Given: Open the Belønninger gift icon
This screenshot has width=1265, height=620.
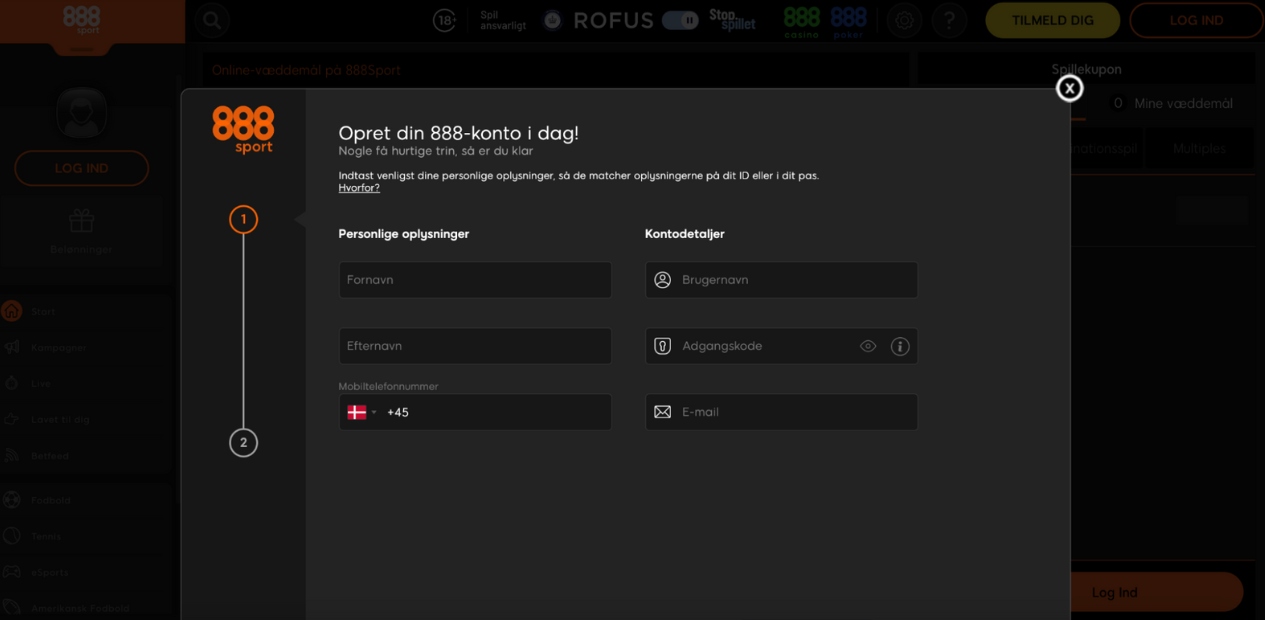Looking at the screenshot, I should coord(81,220).
